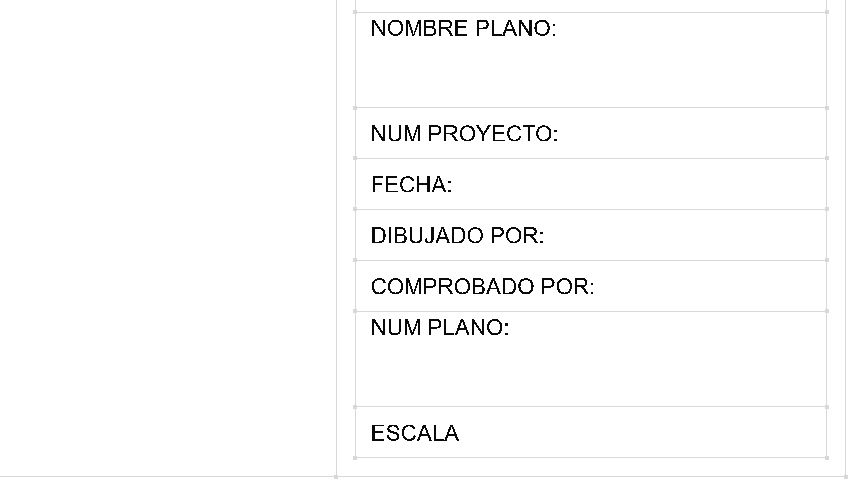The height and width of the screenshot is (482, 868).
Task: Click the blank drawing area left of title block
Action: [168, 238]
